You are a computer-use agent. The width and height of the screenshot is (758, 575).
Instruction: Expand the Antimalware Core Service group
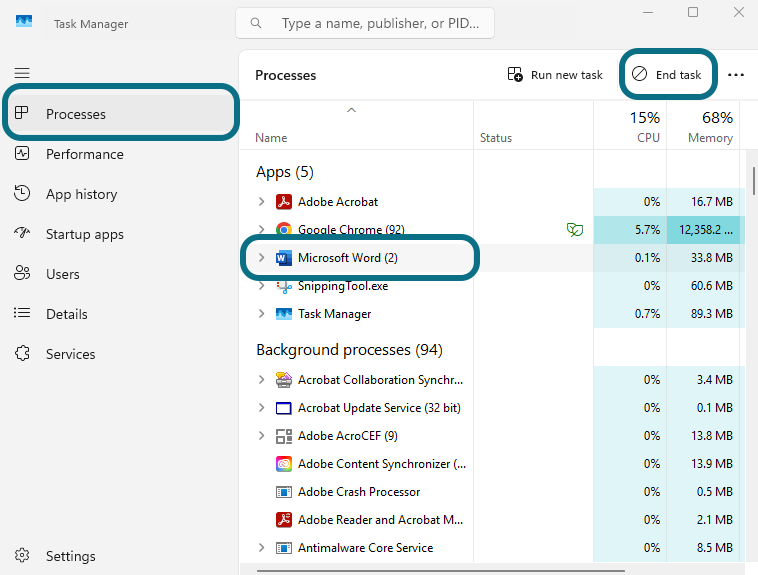262,548
